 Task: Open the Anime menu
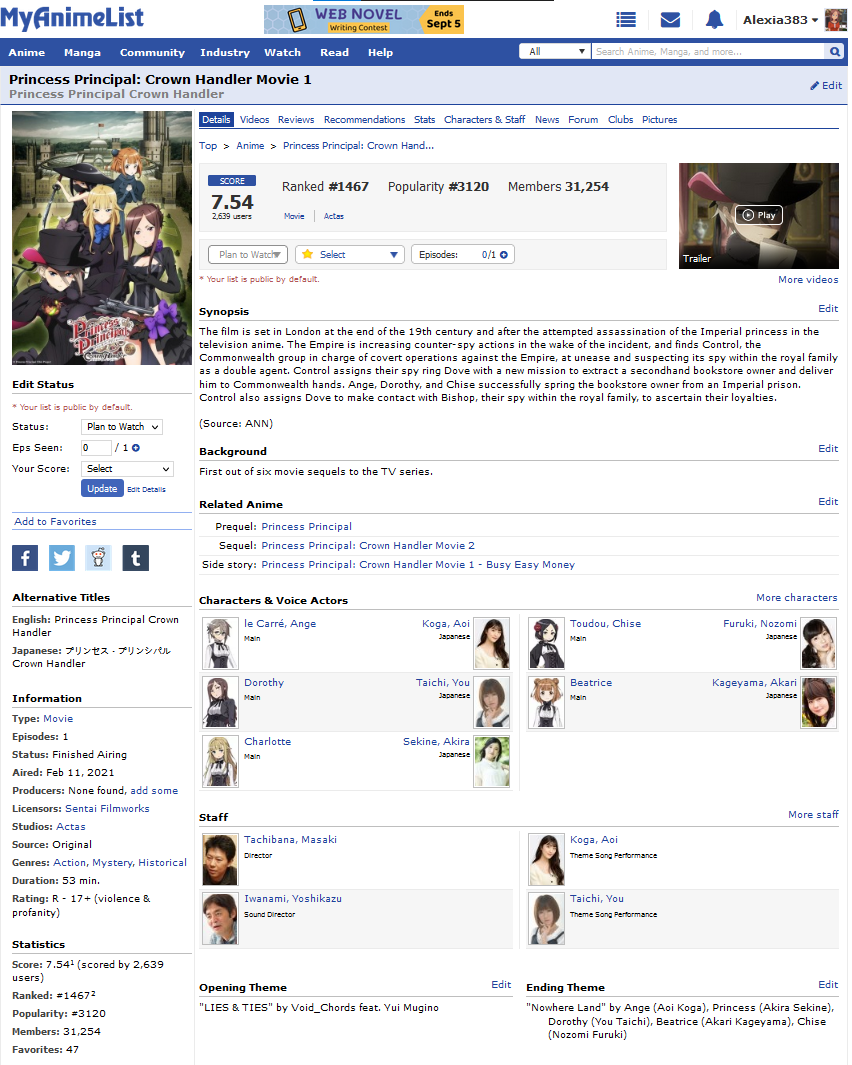click(x=26, y=52)
